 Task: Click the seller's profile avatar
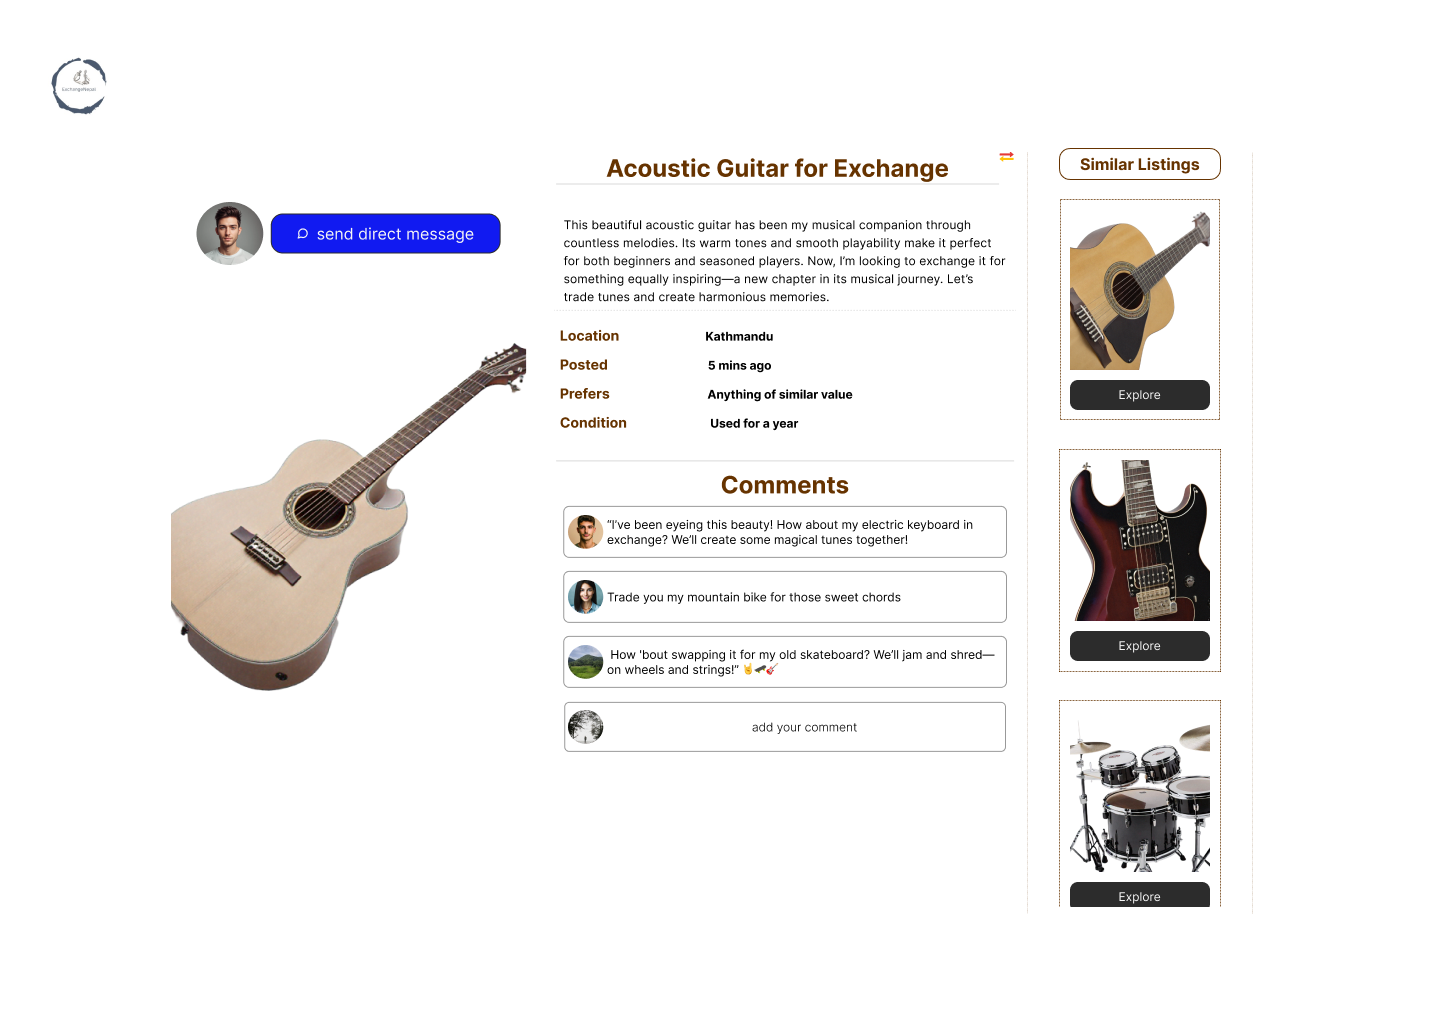coord(230,233)
